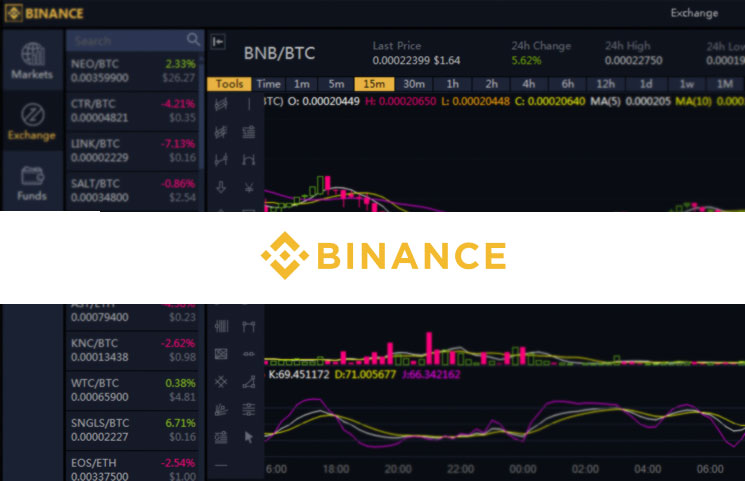Click the 22:00 label on the time axis
The image size is (745, 481).
(x=460, y=470)
